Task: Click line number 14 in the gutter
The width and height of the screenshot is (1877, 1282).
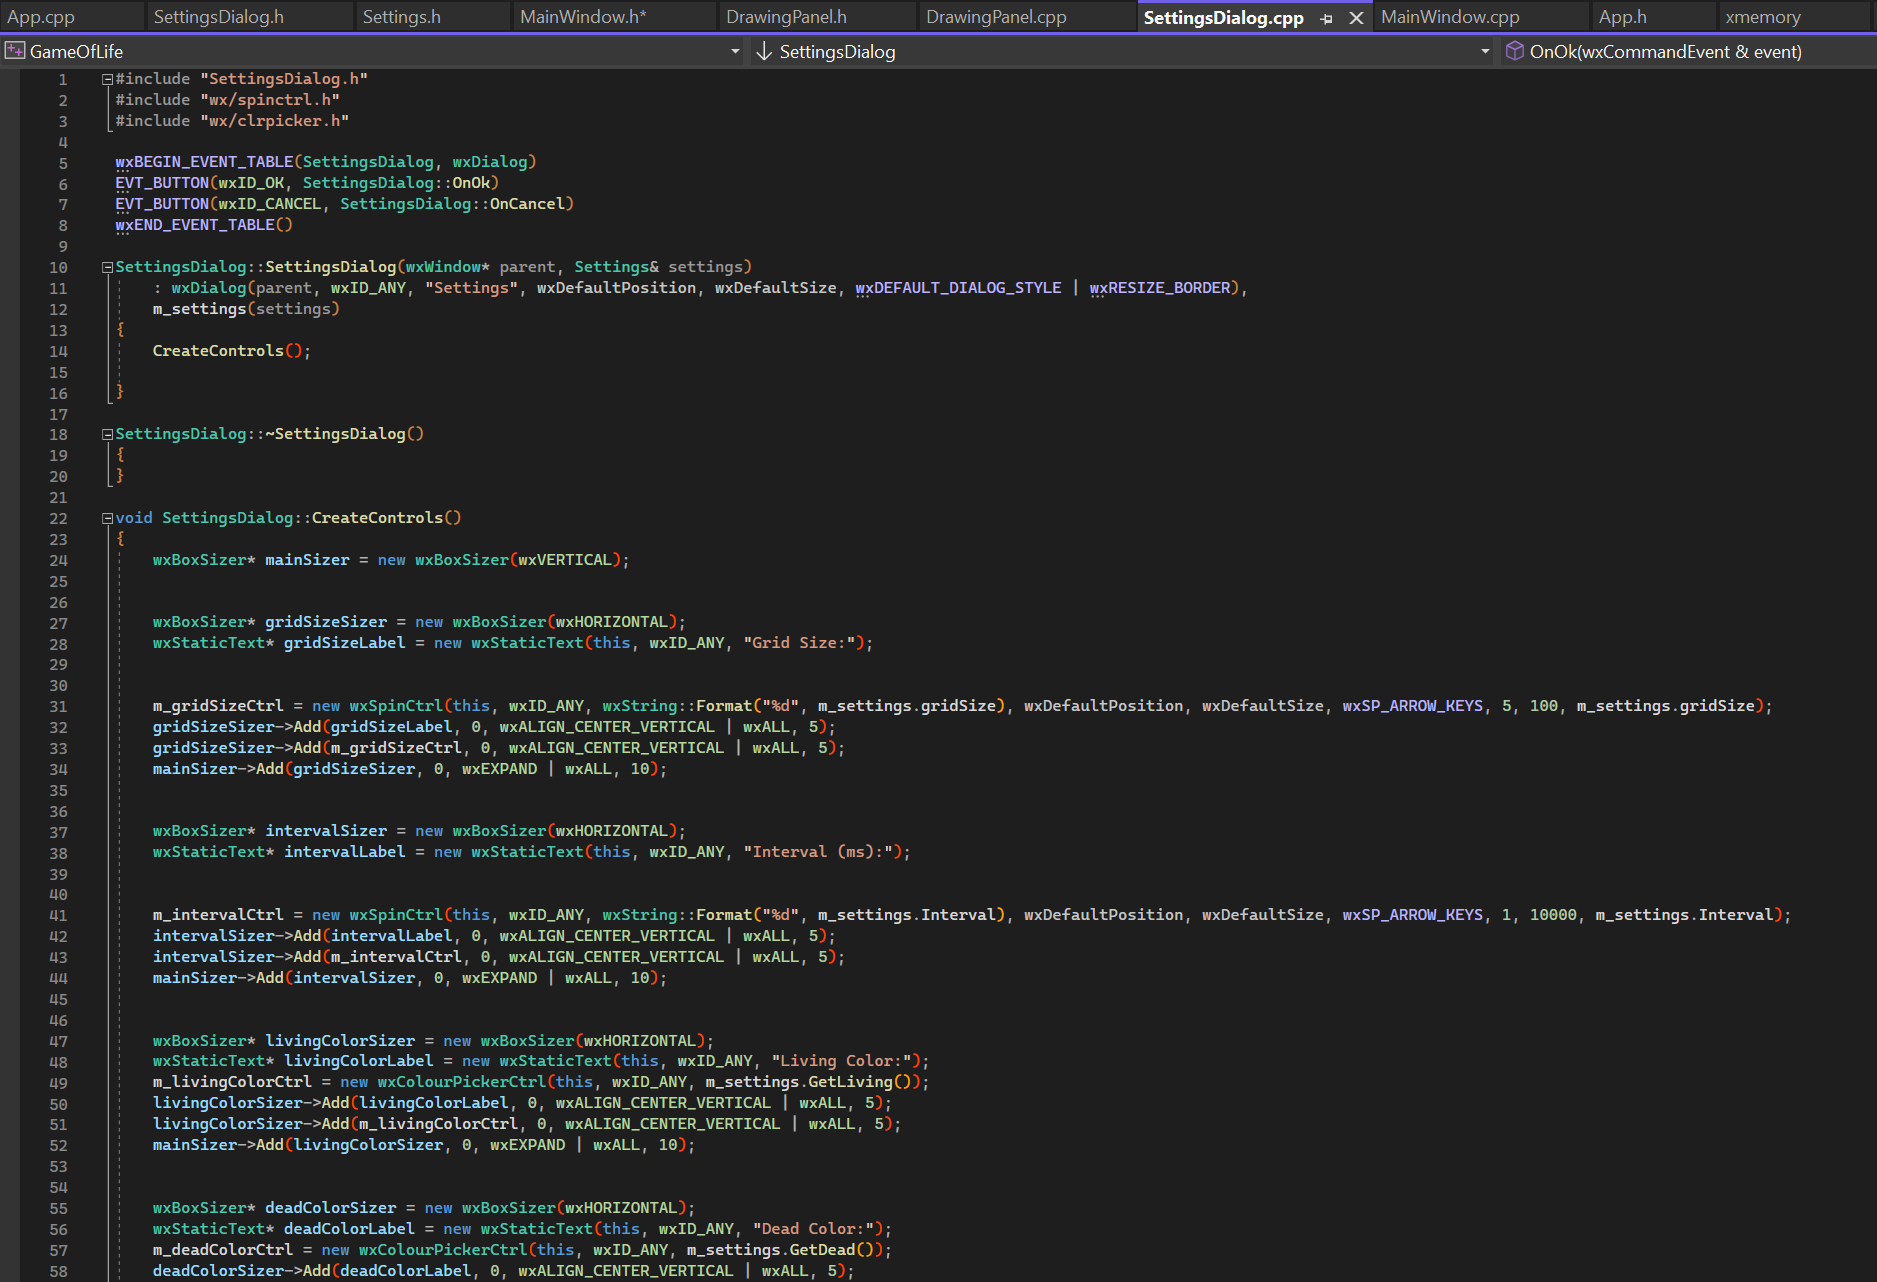Action: (58, 351)
